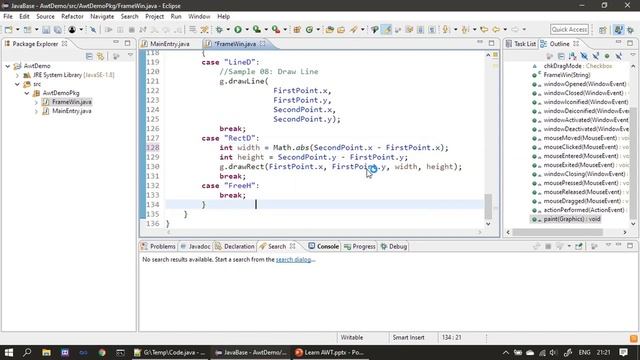Click the Debug bug icon in toolbar
This screenshot has width=640, height=360.
(219, 29)
